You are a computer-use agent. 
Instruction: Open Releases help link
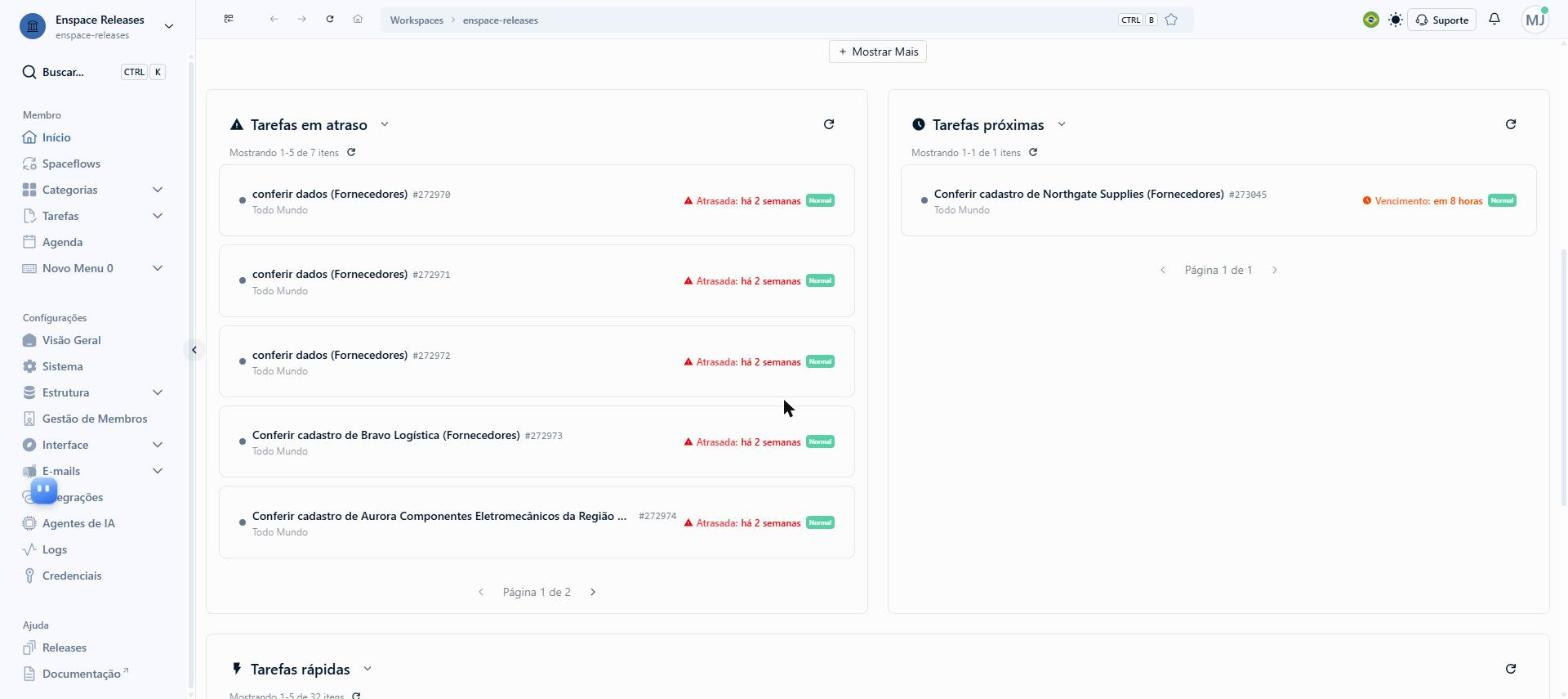(x=64, y=648)
